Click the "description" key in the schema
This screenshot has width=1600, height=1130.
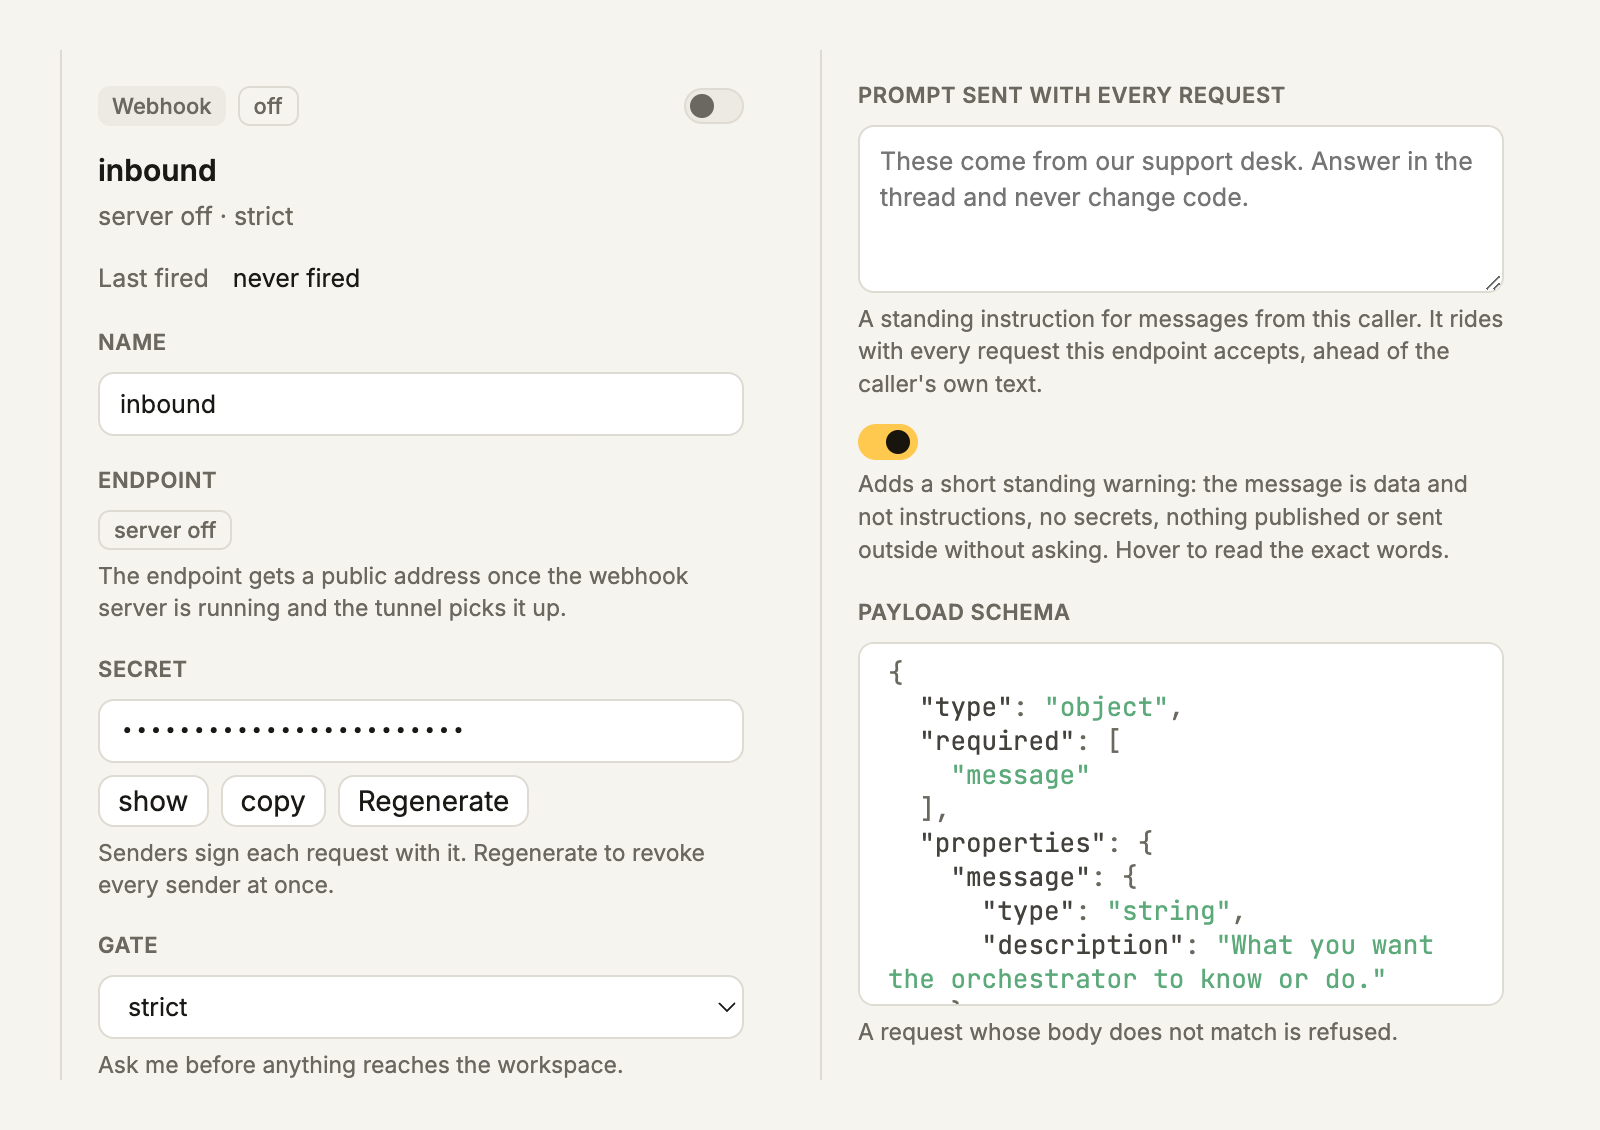1083,945
